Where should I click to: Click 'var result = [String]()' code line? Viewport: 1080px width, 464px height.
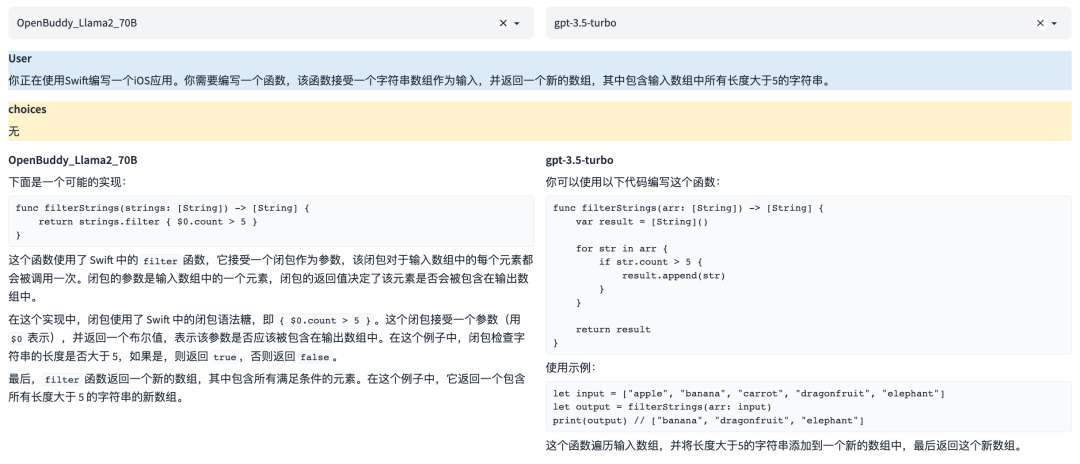[x=642, y=222]
